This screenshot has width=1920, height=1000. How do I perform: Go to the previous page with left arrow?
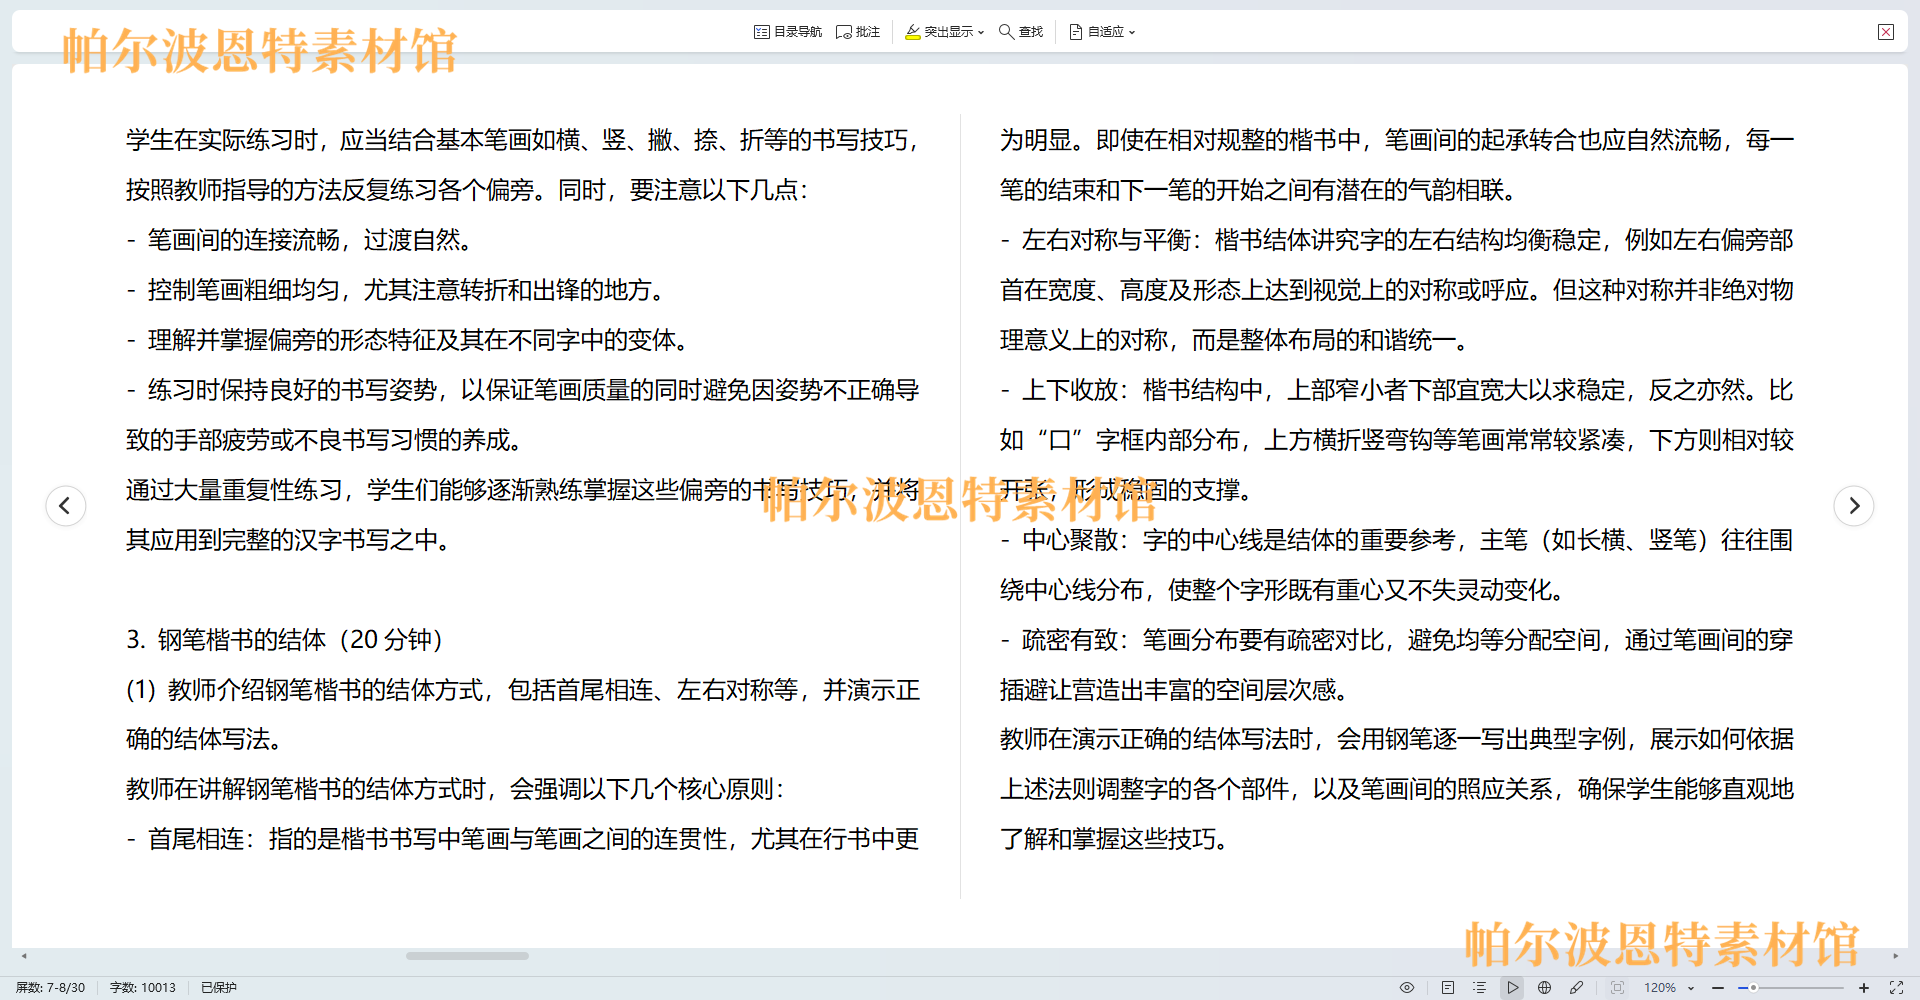(66, 505)
